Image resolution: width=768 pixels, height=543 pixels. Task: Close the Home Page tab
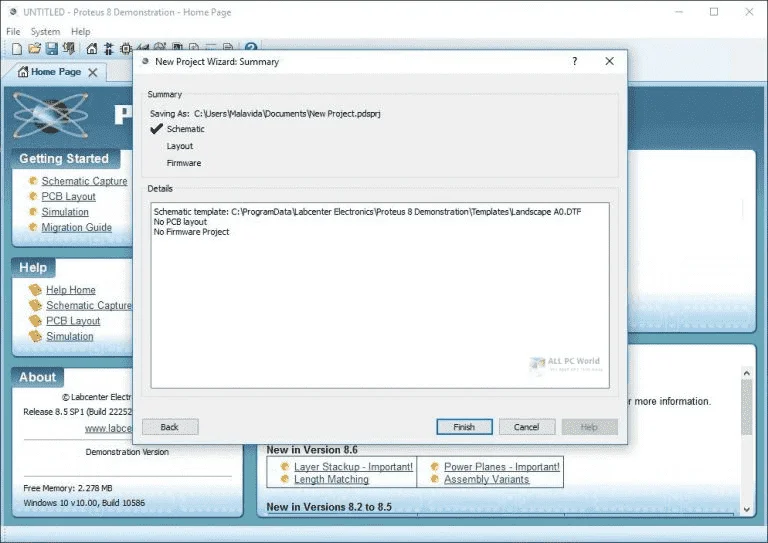click(93, 72)
